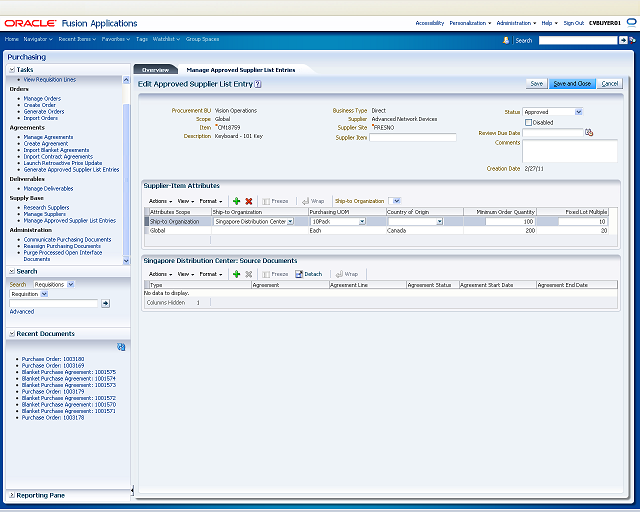Select the Global attributes scope row
This screenshot has height=512, width=640.
coord(376,231)
